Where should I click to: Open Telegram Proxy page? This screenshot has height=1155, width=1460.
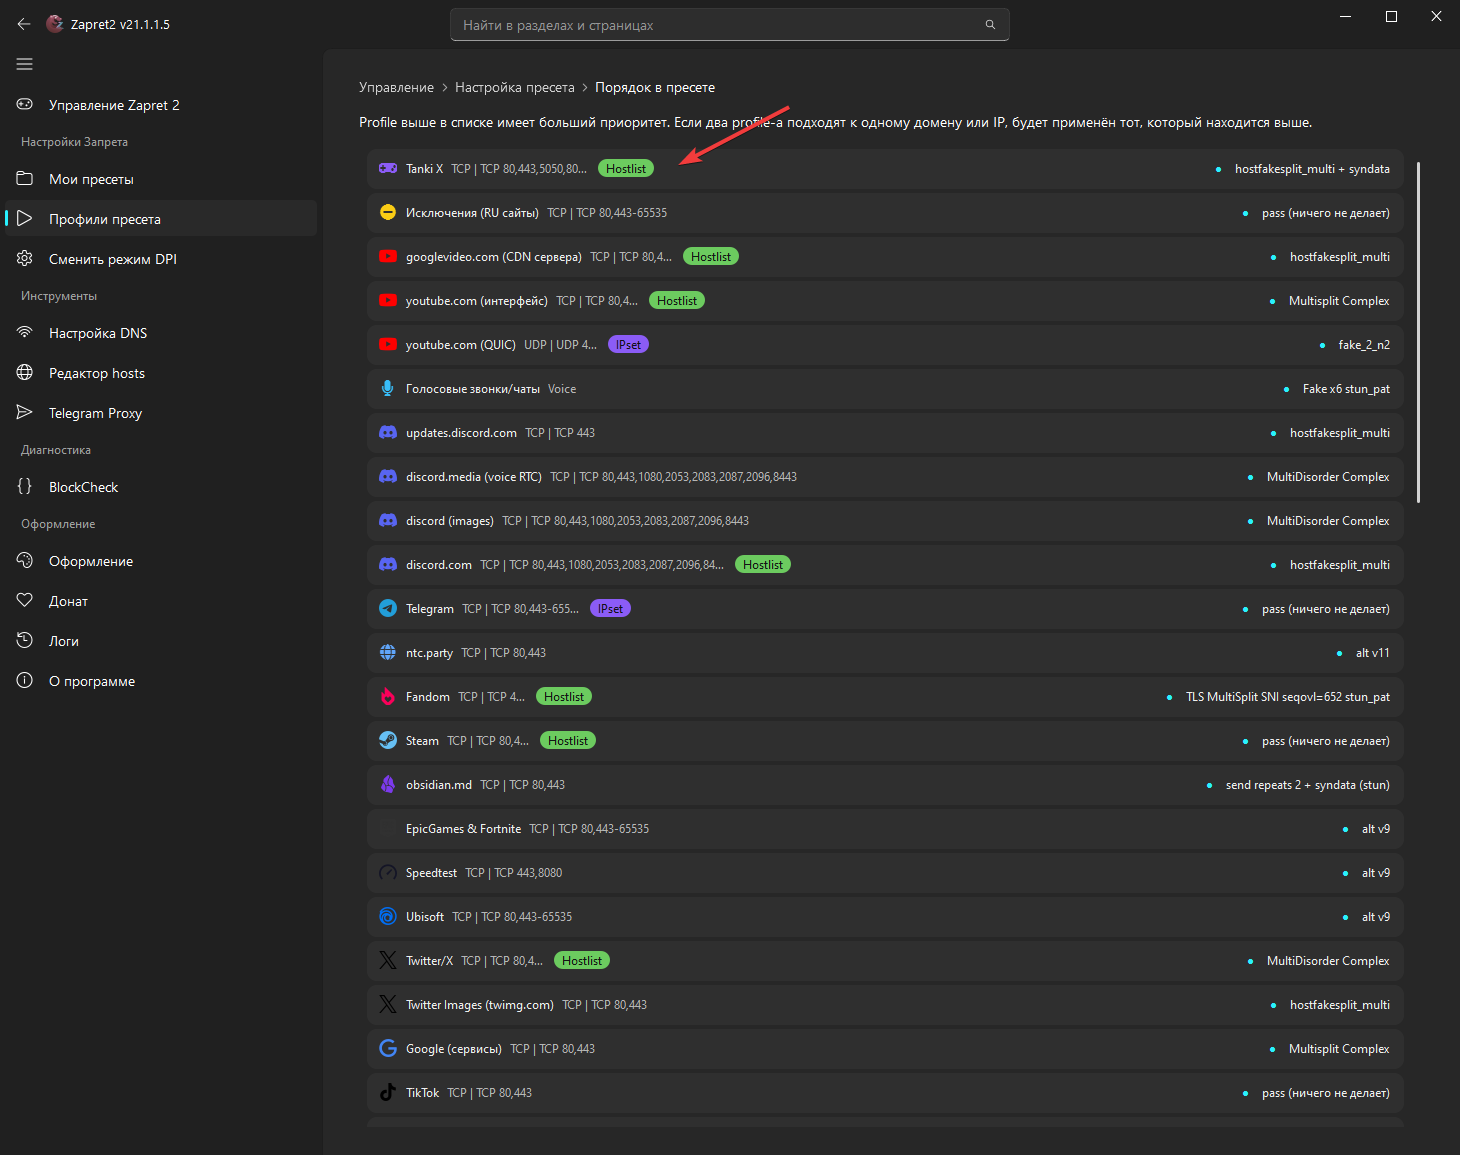click(161, 413)
